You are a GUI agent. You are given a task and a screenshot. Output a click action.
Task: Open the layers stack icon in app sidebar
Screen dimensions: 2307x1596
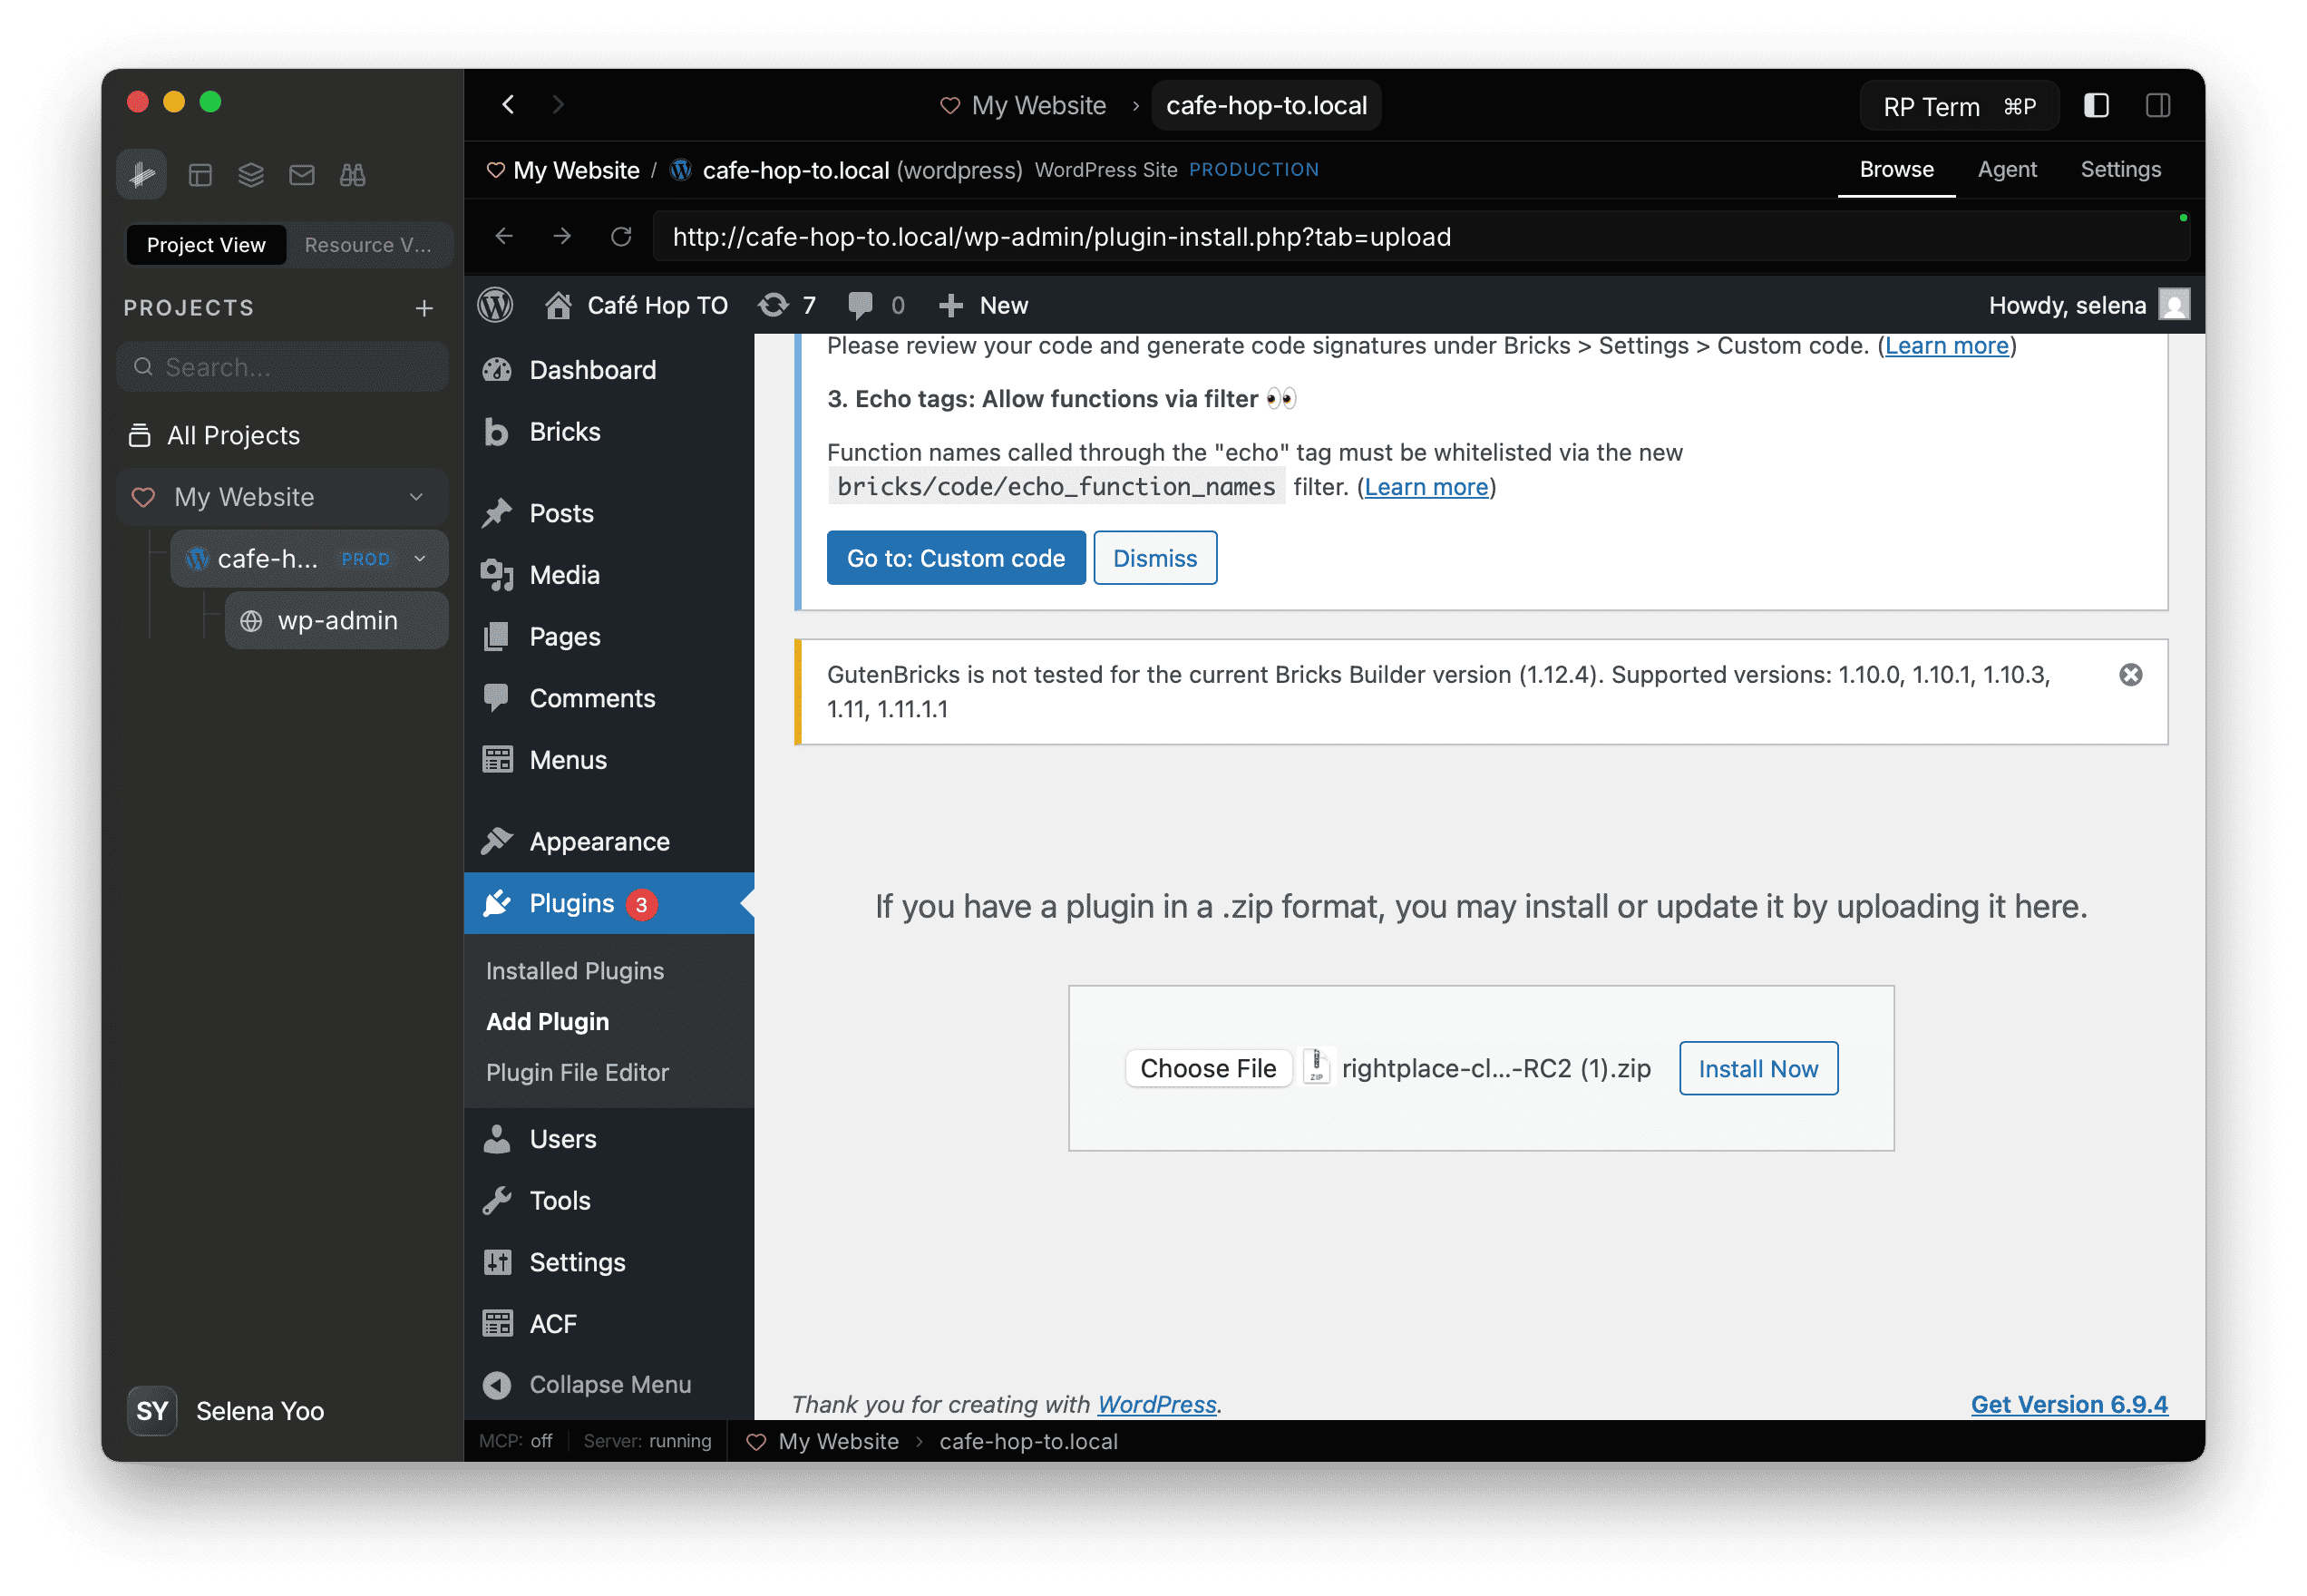[x=251, y=174]
